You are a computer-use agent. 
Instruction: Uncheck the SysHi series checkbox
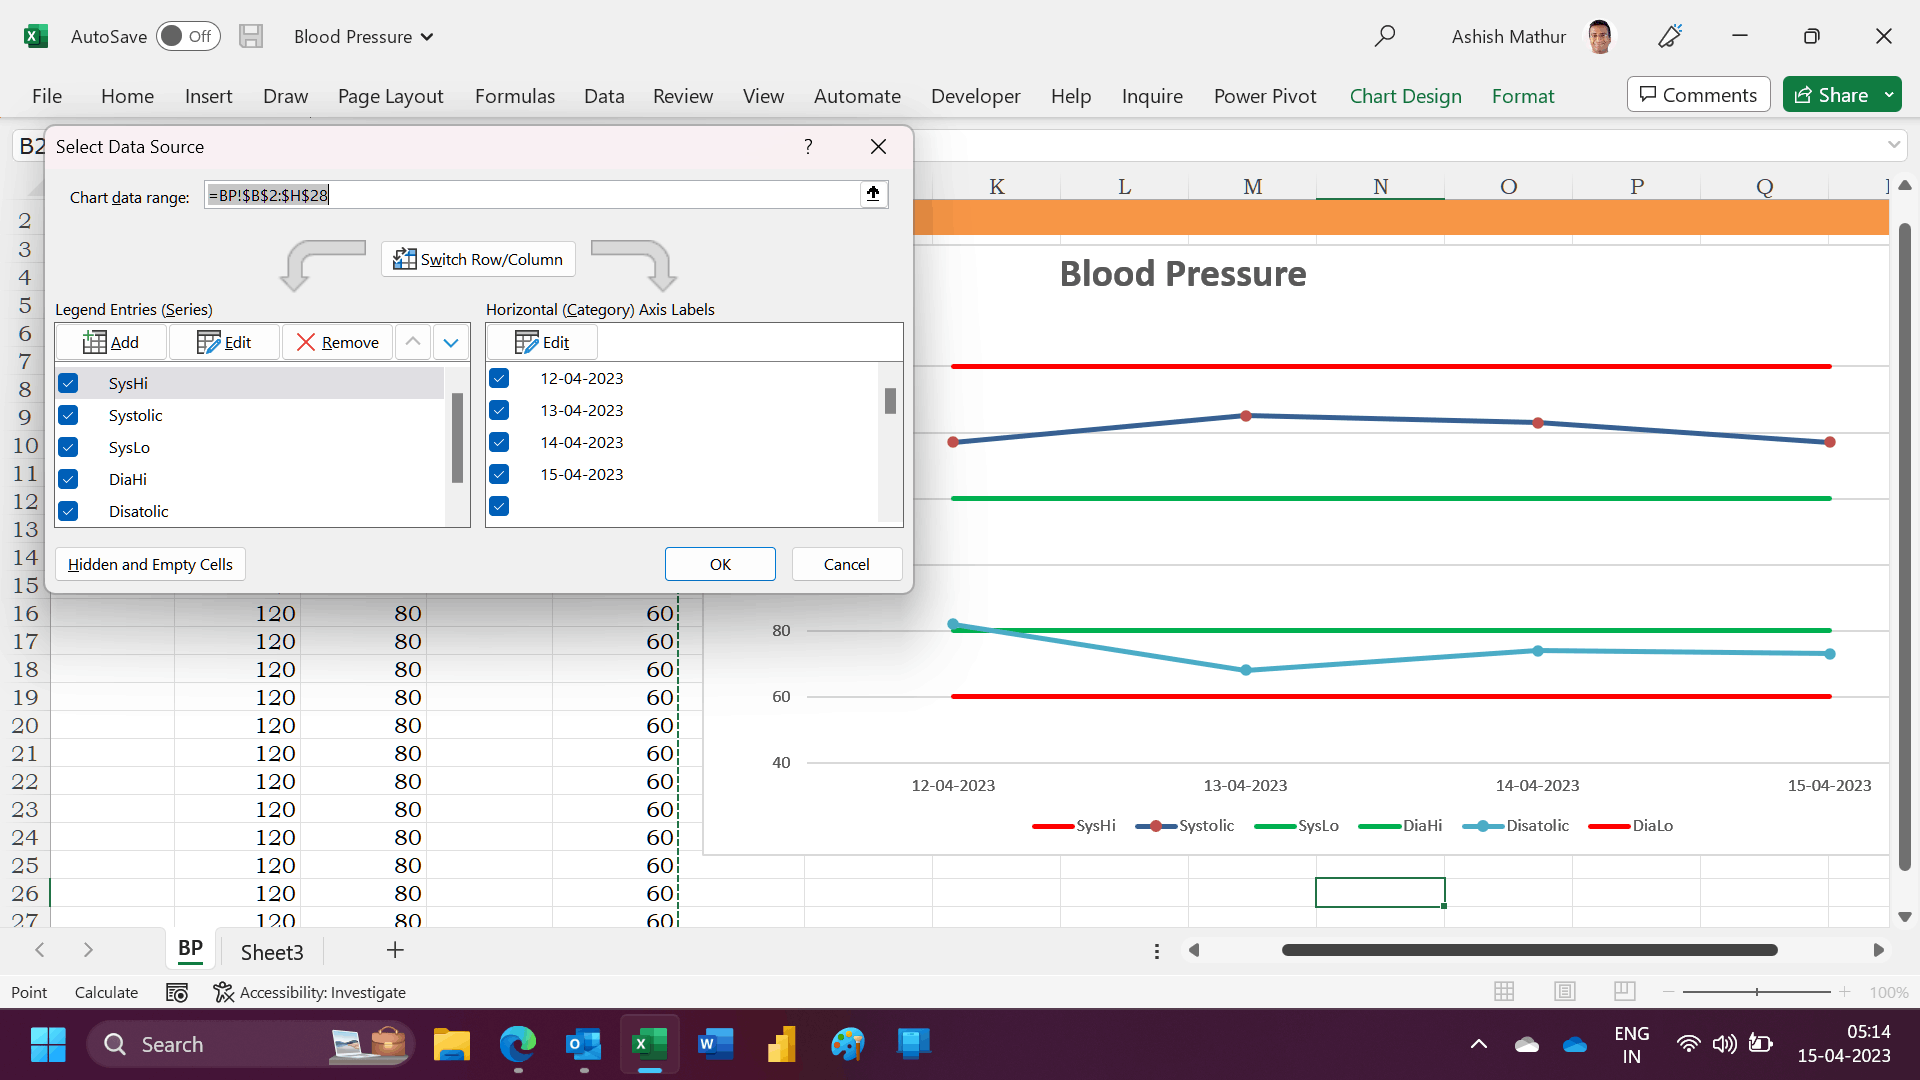coord(68,383)
